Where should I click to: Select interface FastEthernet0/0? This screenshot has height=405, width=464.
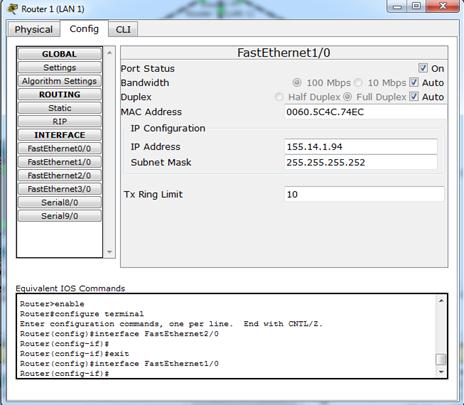pyautogui.click(x=59, y=149)
